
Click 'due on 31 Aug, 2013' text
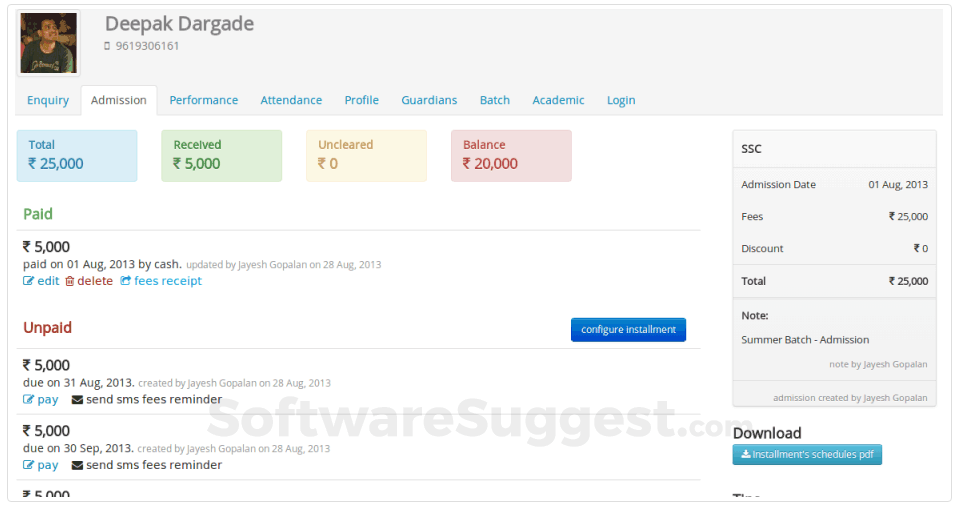(x=78, y=383)
